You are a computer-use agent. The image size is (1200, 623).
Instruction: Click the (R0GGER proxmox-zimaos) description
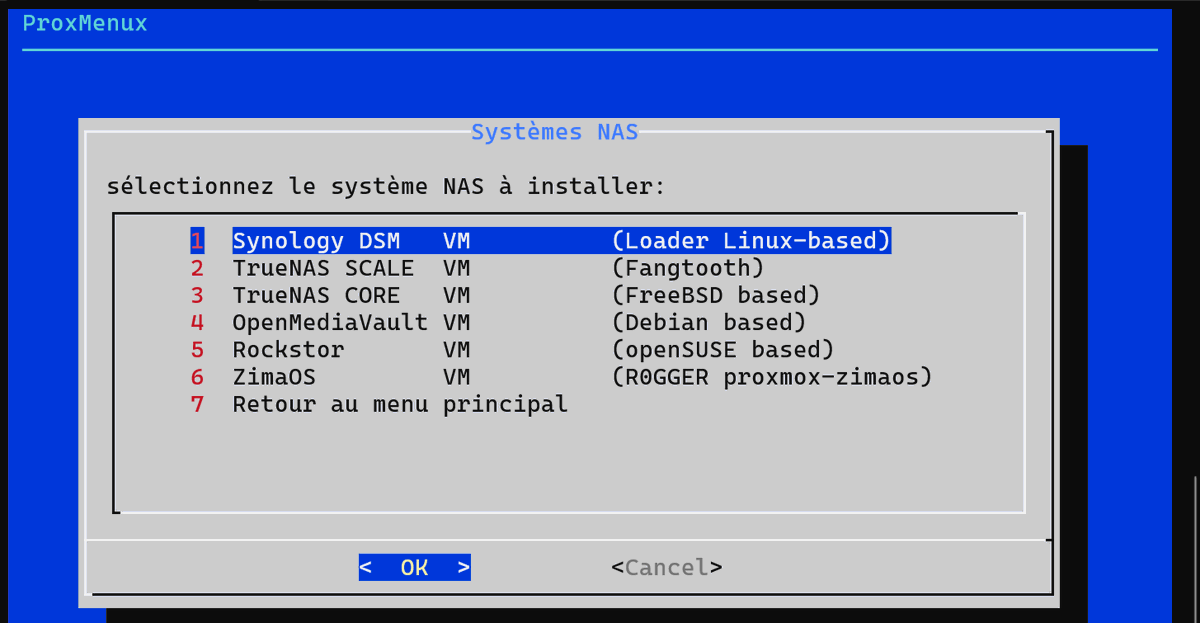click(x=772, y=378)
